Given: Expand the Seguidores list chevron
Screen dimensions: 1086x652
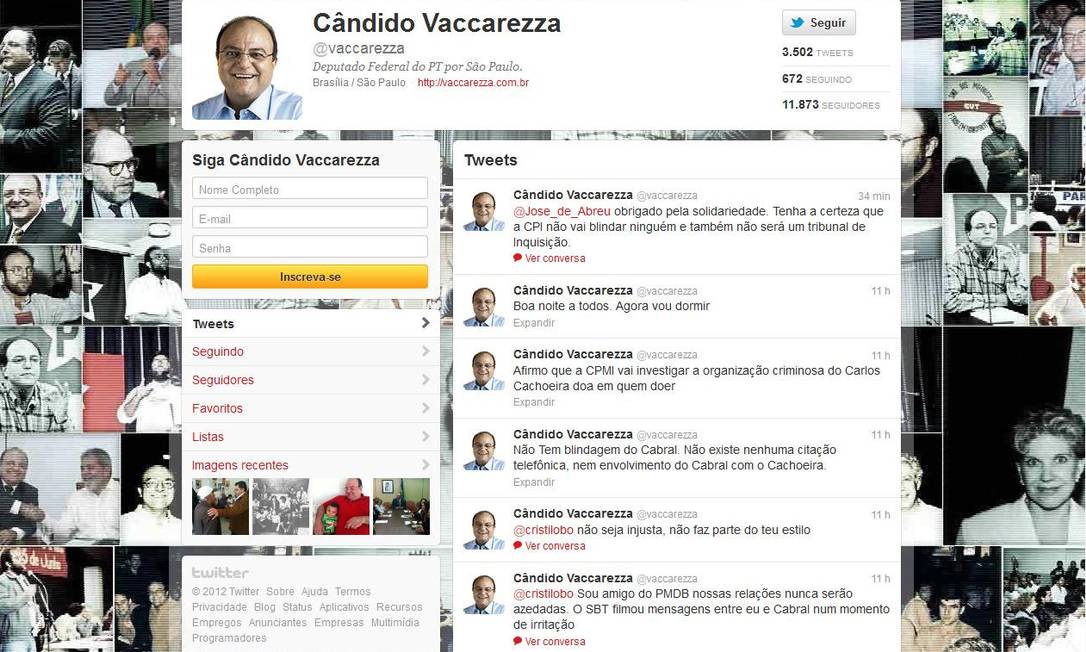Looking at the screenshot, I should point(425,380).
